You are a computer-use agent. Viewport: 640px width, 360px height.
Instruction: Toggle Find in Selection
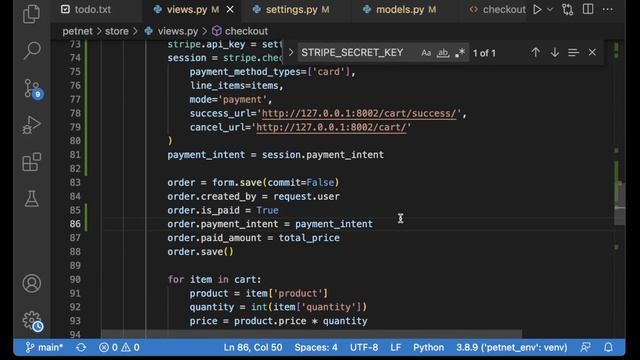tap(573, 52)
